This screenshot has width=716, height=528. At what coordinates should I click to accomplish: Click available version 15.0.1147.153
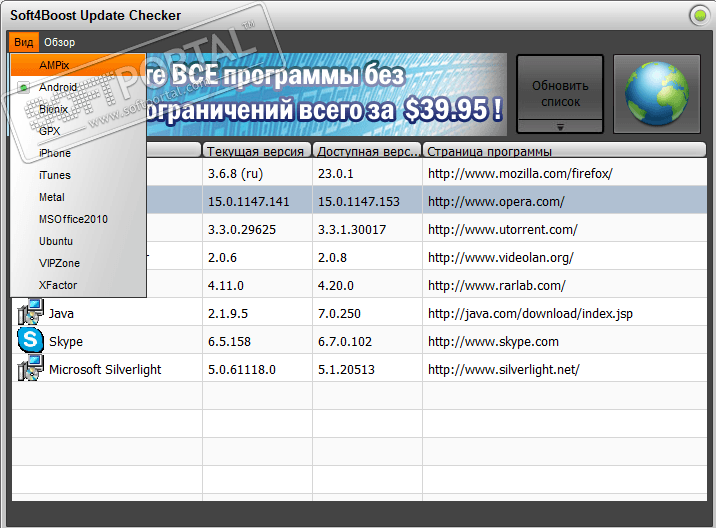[358, 201]
